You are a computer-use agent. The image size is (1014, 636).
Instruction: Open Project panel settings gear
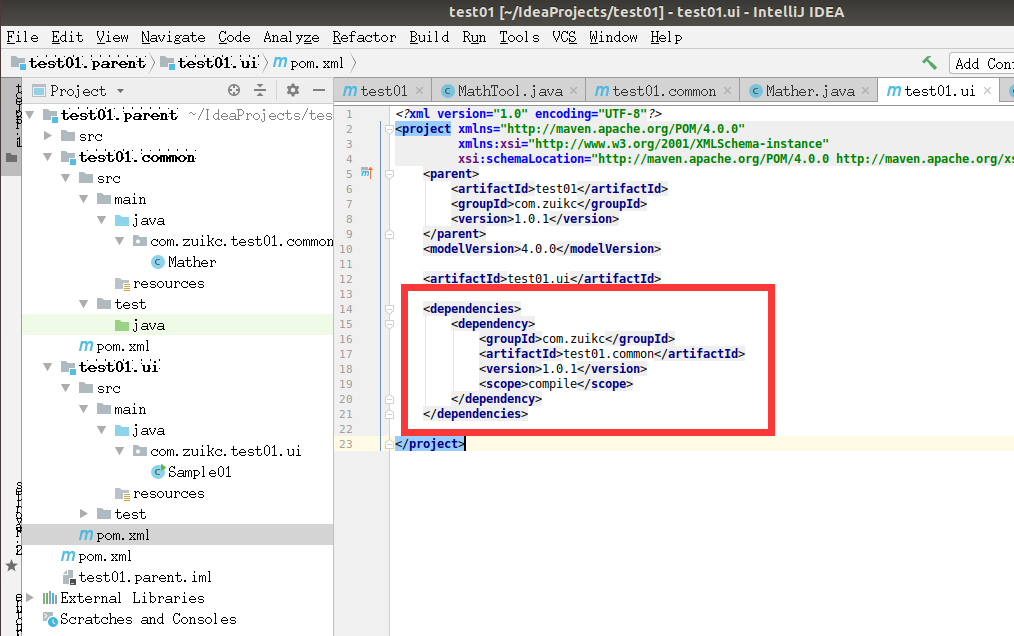click(x=293, y=91)
